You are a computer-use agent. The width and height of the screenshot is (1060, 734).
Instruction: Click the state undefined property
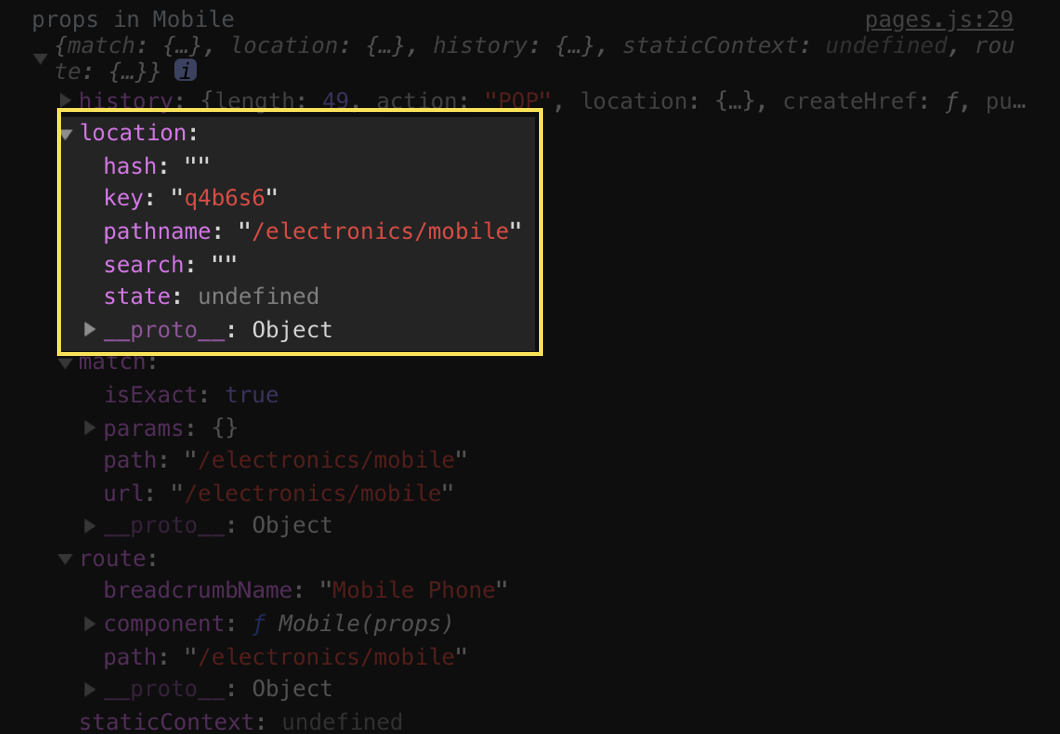tap(211, 296)
